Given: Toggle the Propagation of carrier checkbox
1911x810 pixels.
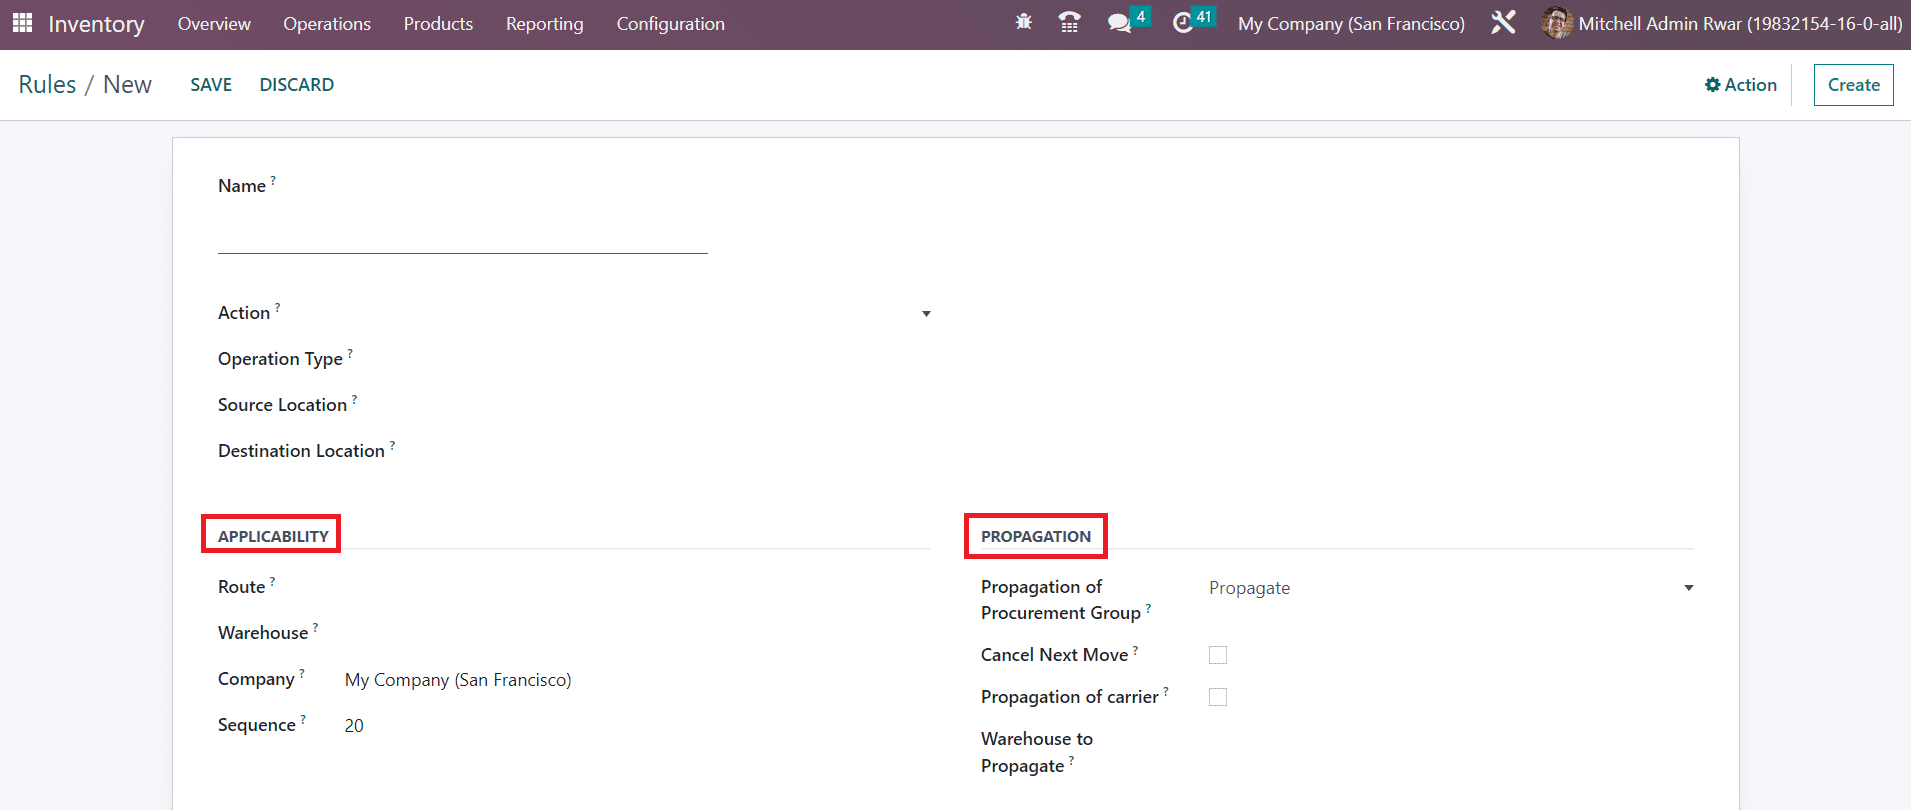Looking at the screenshot, I should (1217, 697).
